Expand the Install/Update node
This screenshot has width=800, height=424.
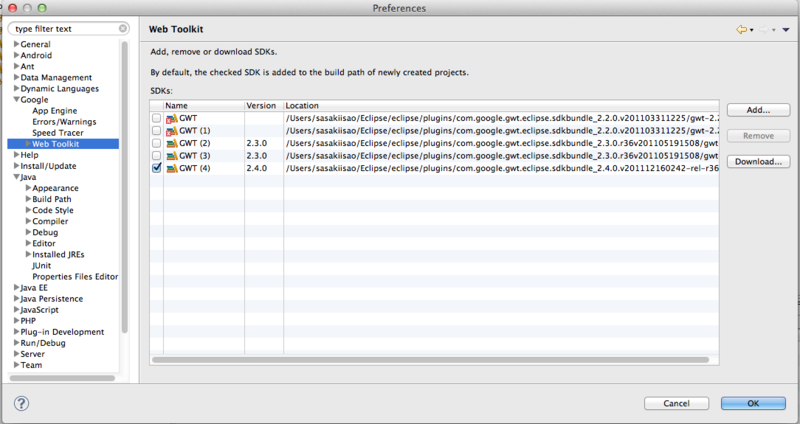pyautogui.click(x=16, y=166)
